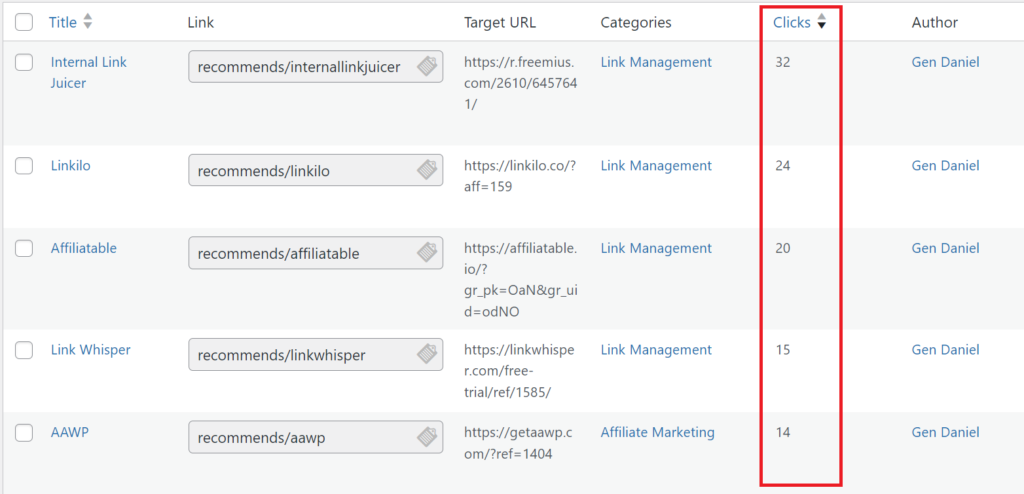Open Link Management category in Affiliatable row
Viewport: 1024px width, 494px height.
(656, 248)
